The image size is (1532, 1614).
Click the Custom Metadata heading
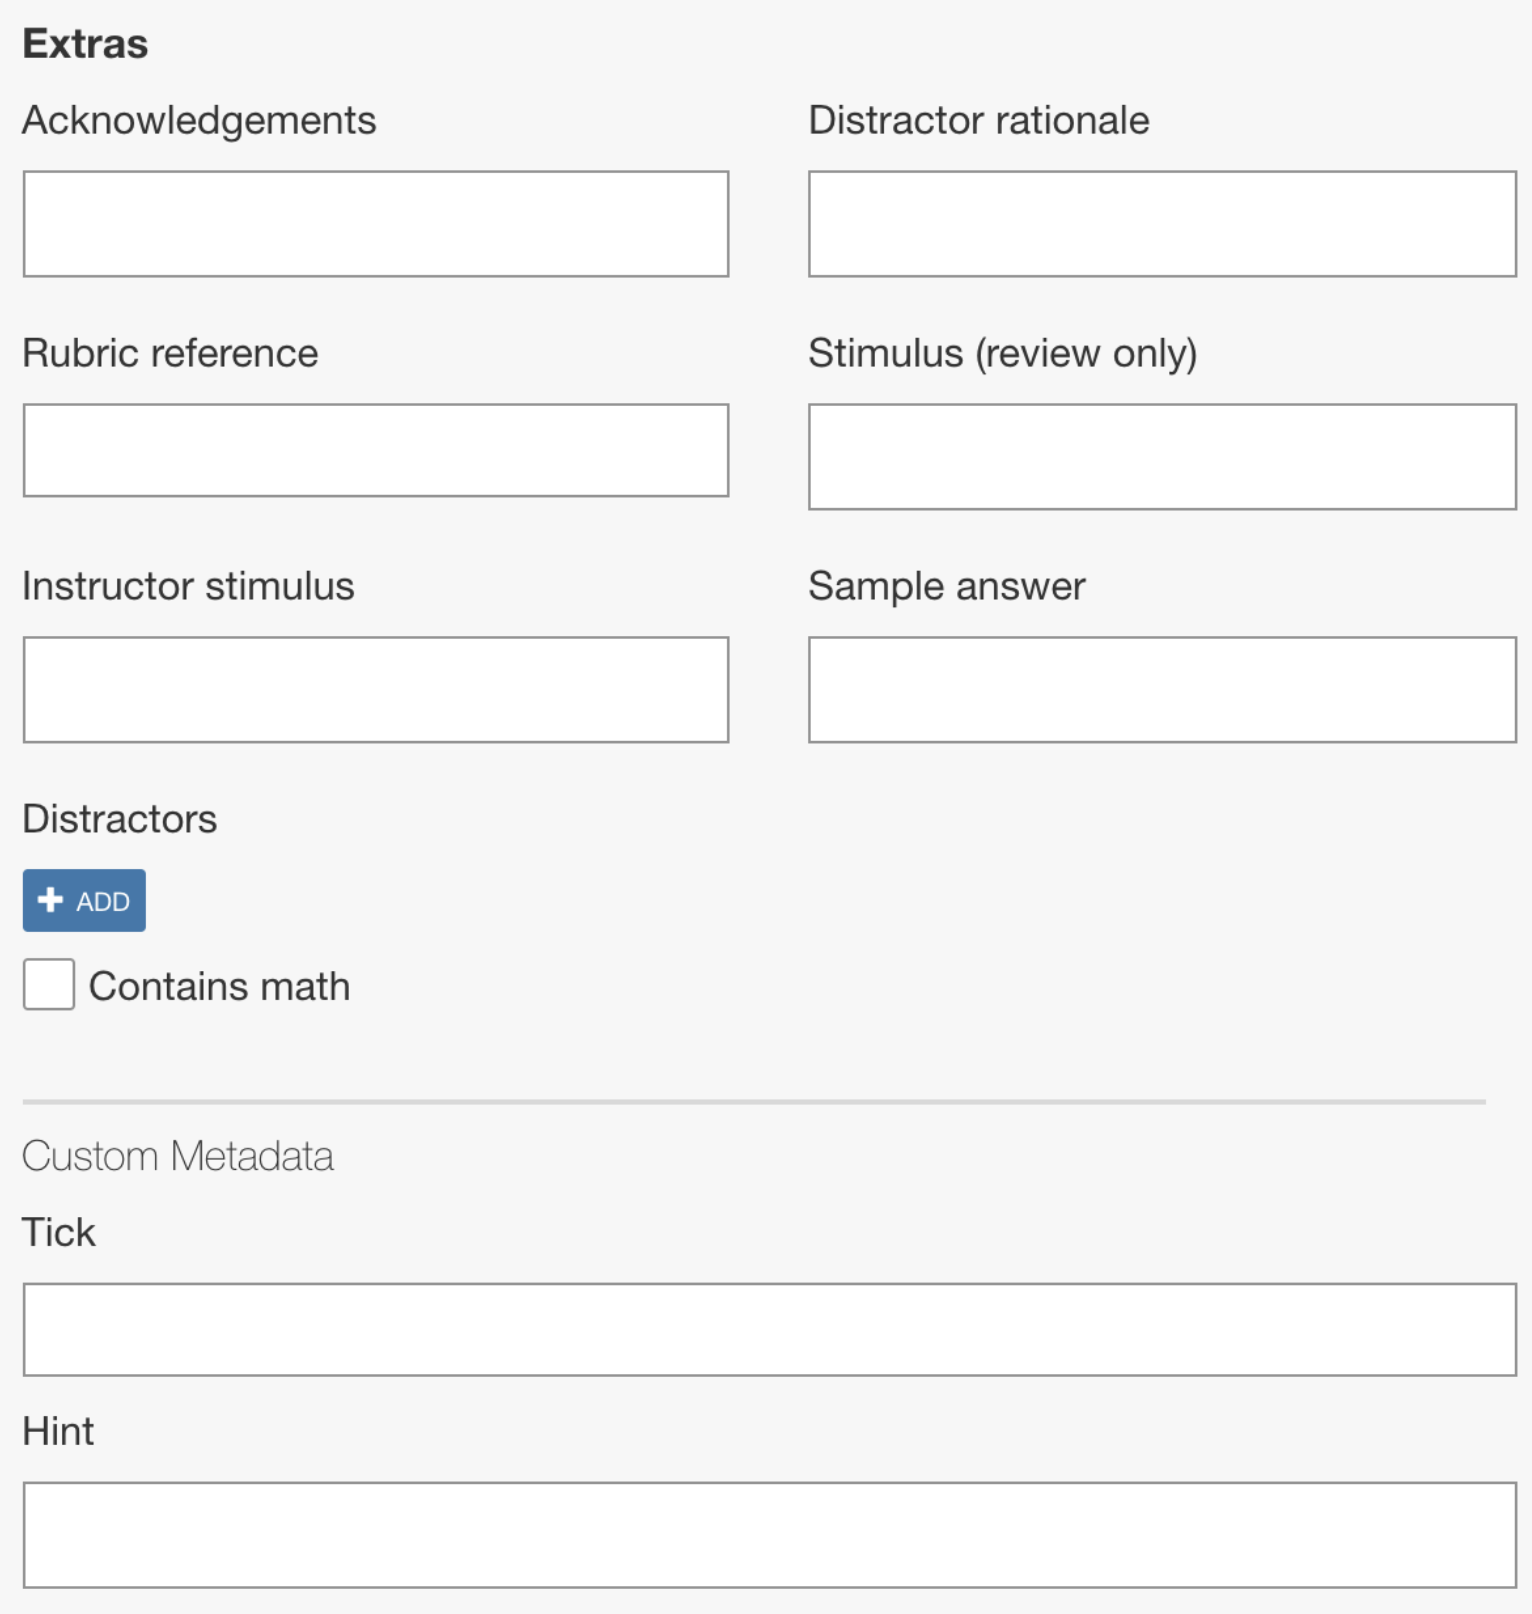[177, 1155]
